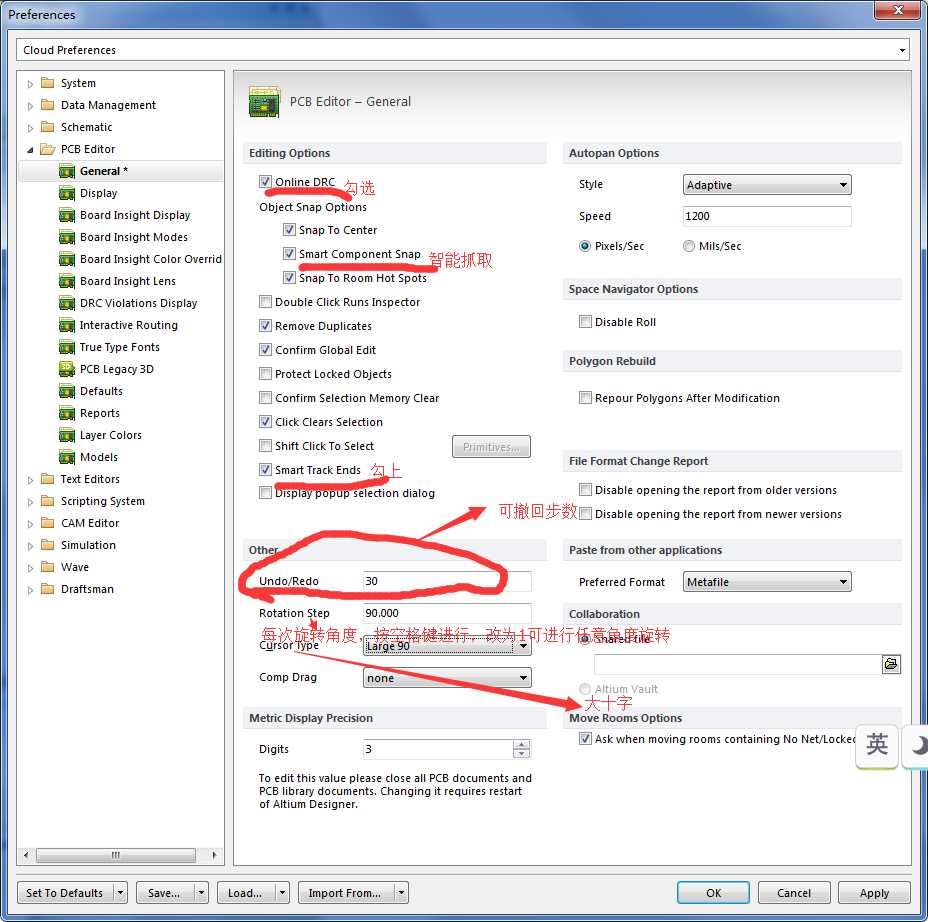Click the System folder icon
928x922 pixels.
point(47,83)
